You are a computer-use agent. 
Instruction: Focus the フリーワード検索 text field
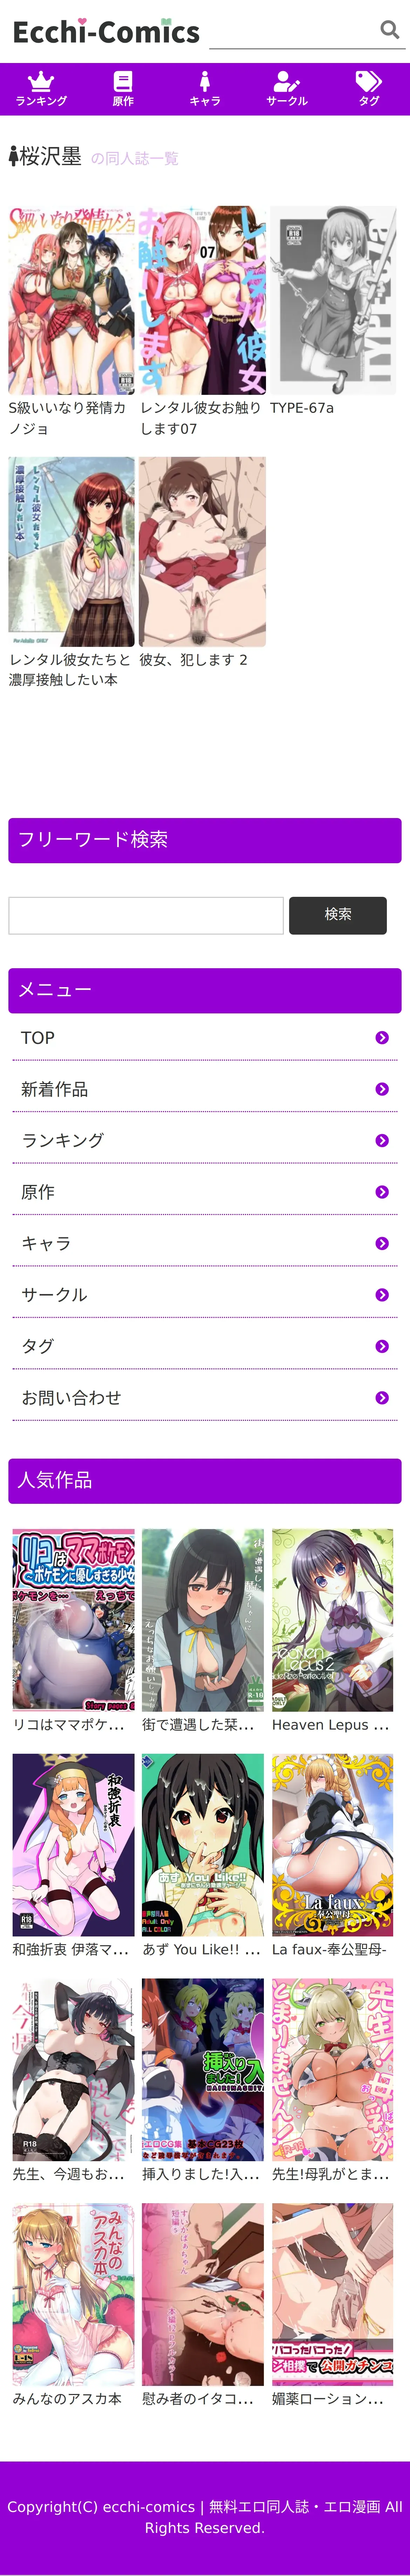tap(146, 915)
